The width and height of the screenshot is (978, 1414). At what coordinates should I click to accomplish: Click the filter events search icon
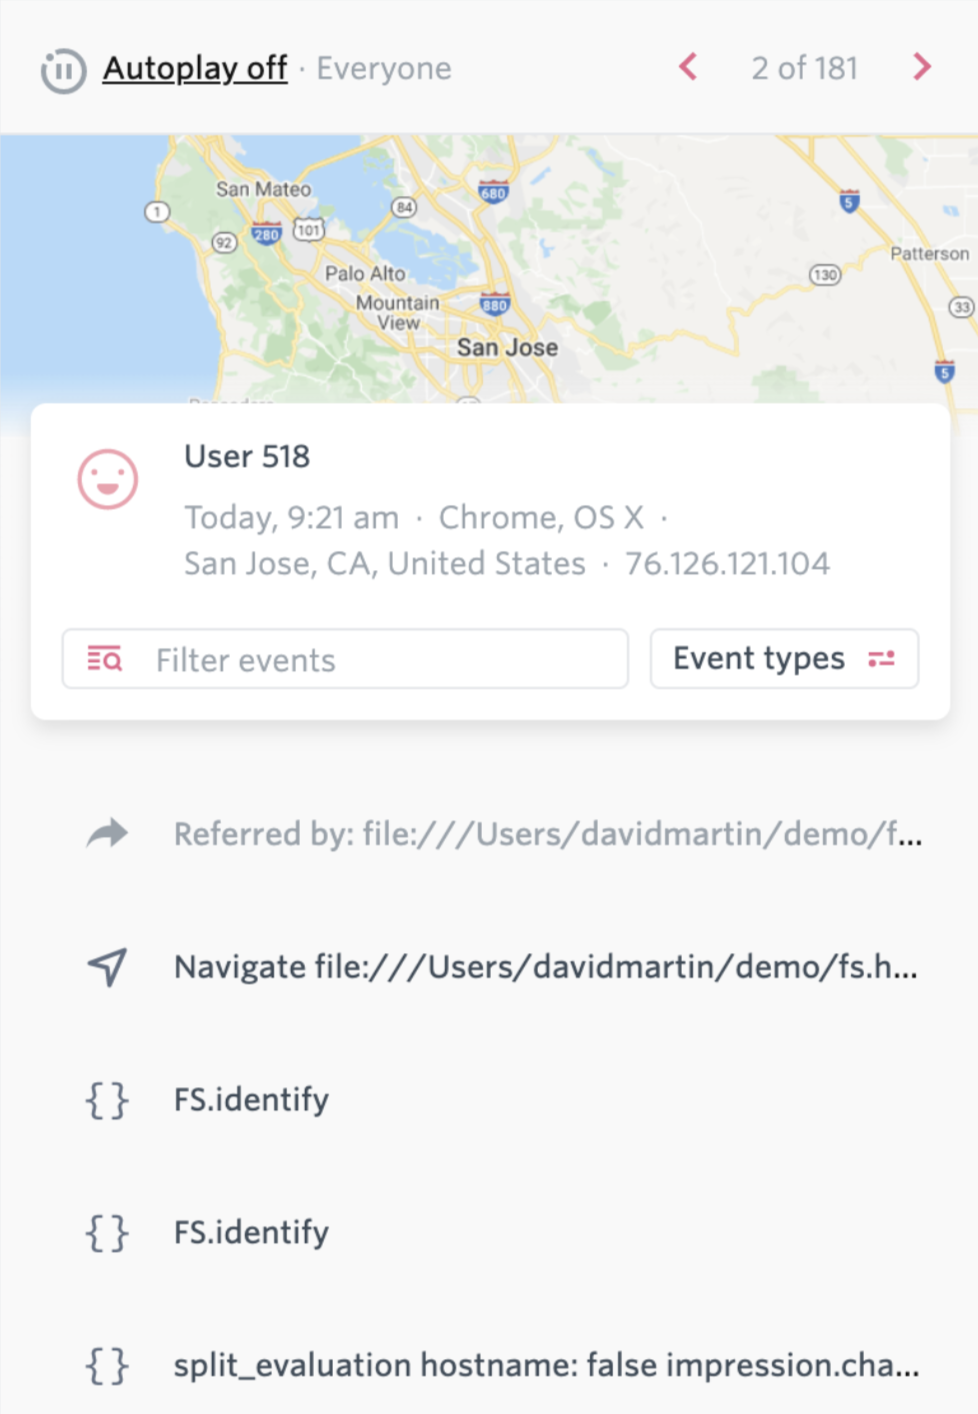pyautogui.click(x=105, y=659)
